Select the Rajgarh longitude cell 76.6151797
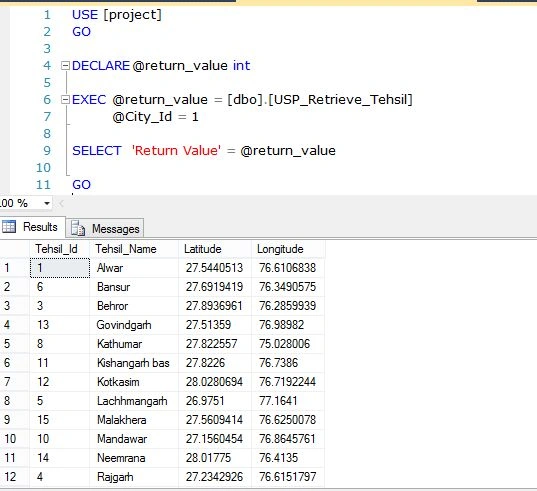Viewport: 537px width, 491px height. 288,477
